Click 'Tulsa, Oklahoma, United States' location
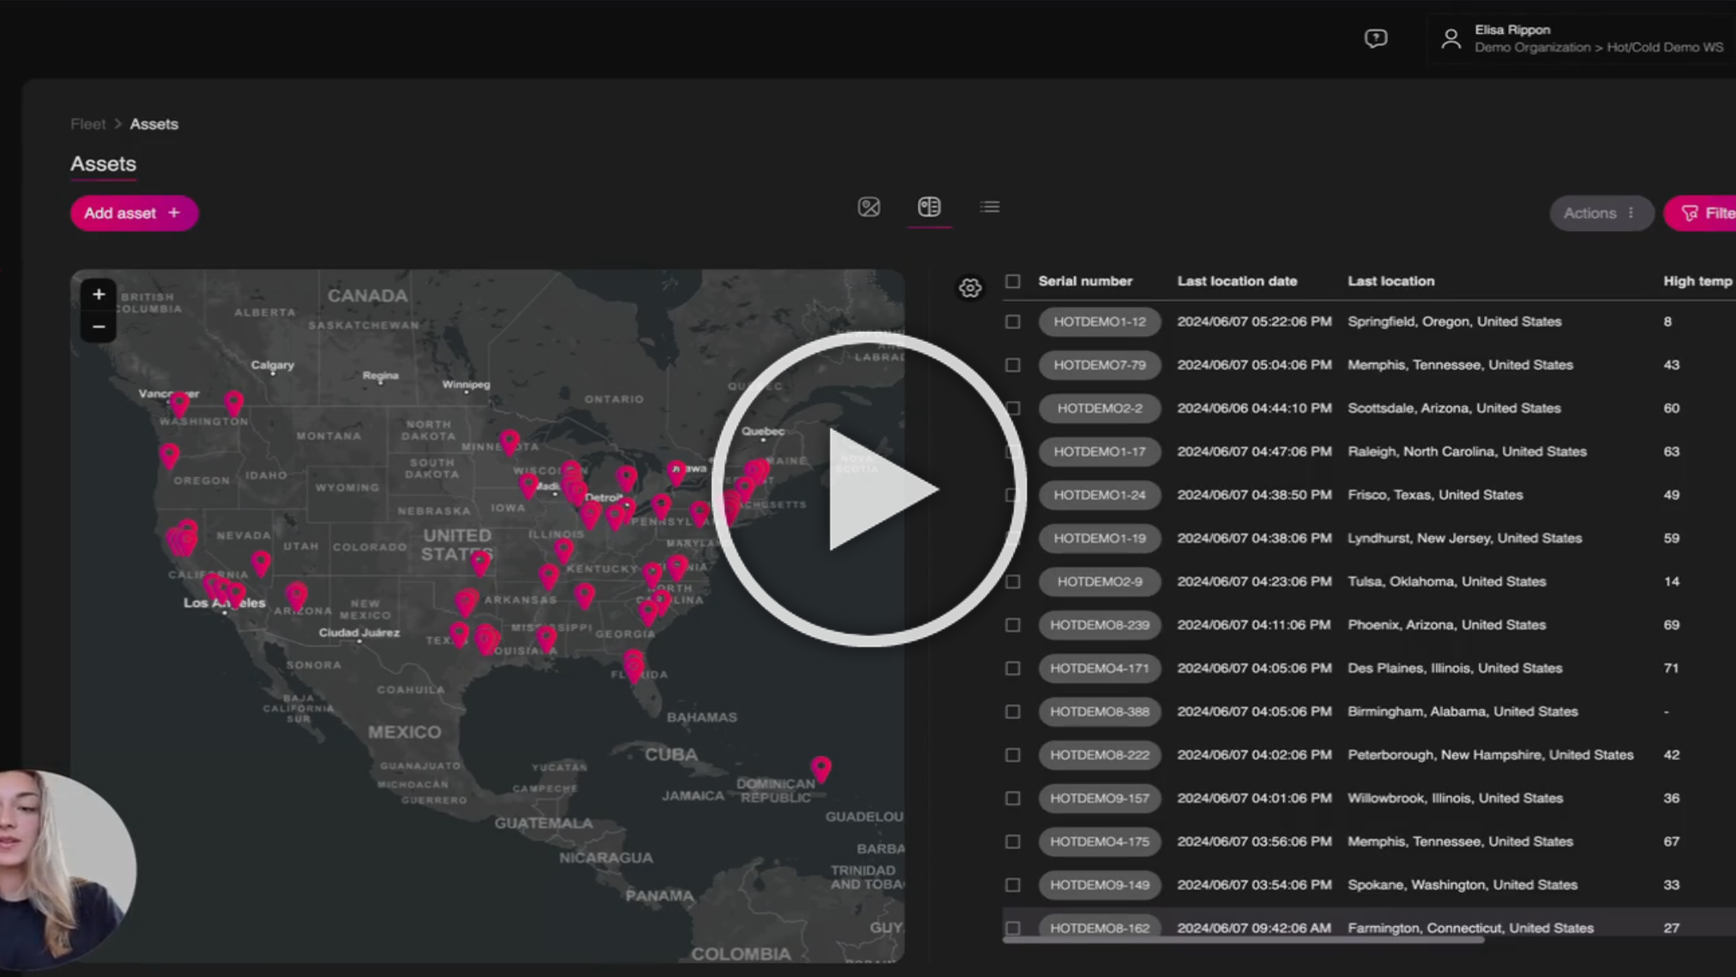The height and width of the screenshot is (977, 1736). tap(1446, 582)
